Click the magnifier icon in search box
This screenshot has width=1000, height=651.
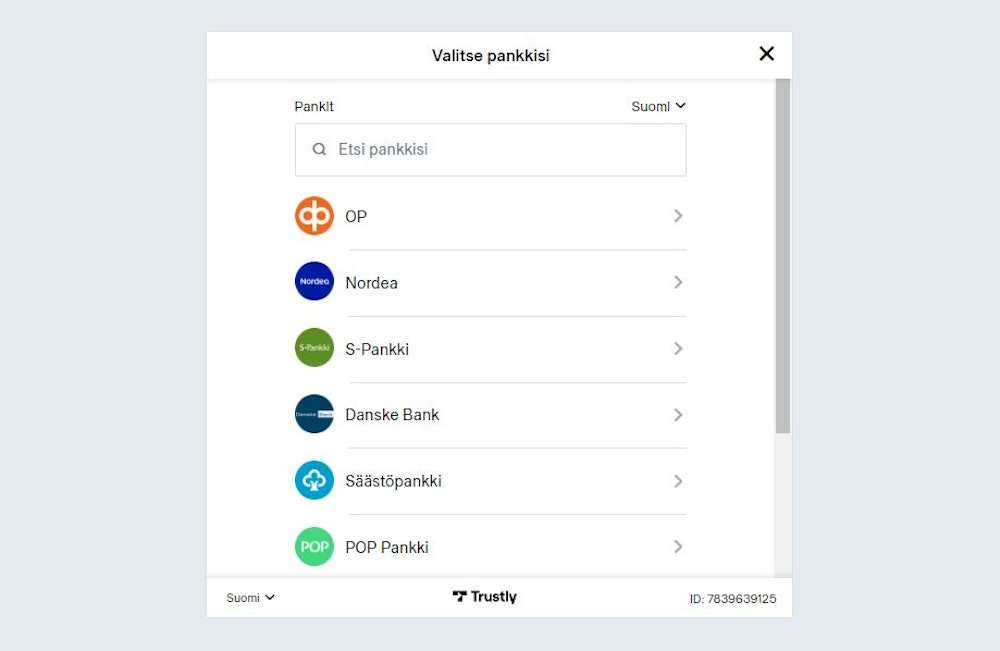point(320,150)
